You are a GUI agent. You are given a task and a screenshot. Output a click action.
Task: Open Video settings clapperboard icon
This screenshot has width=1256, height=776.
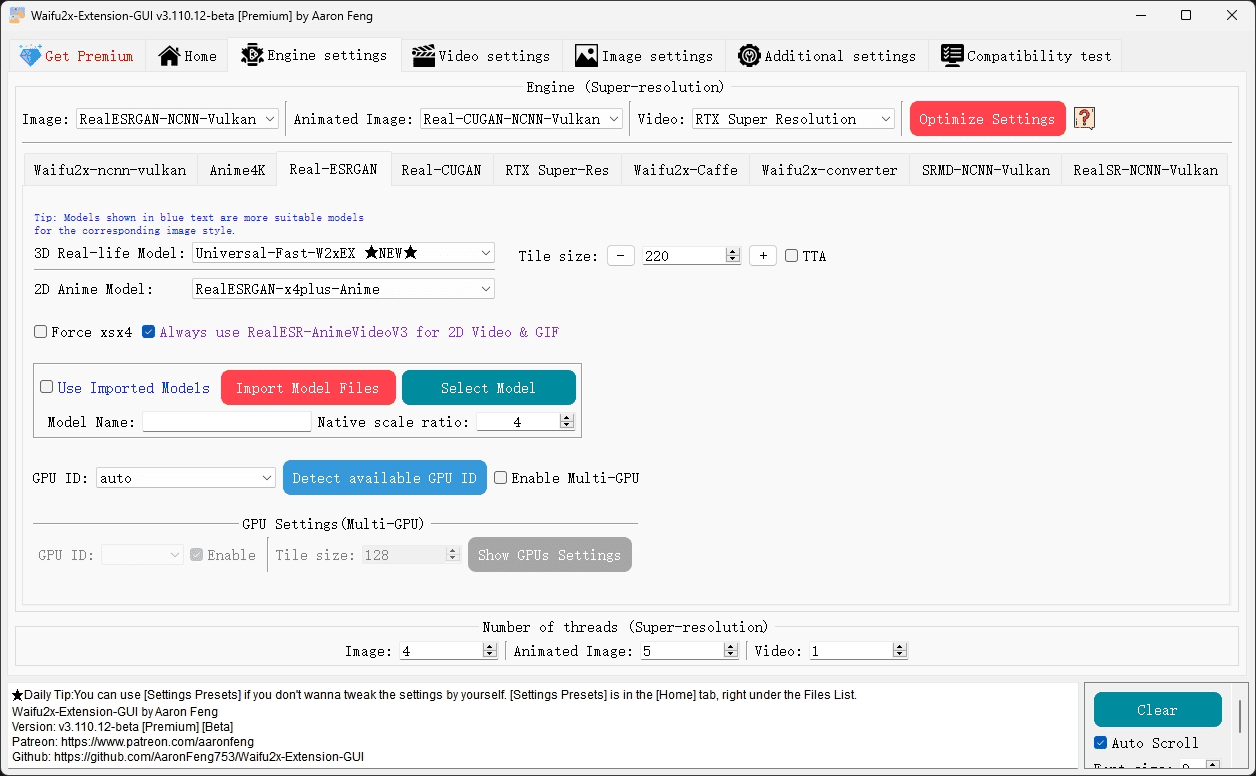tap(423, 56)
